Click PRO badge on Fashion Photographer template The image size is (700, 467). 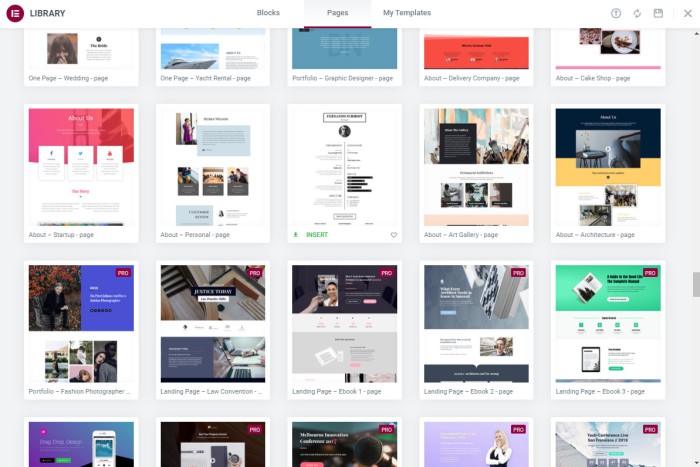(123, 272)
